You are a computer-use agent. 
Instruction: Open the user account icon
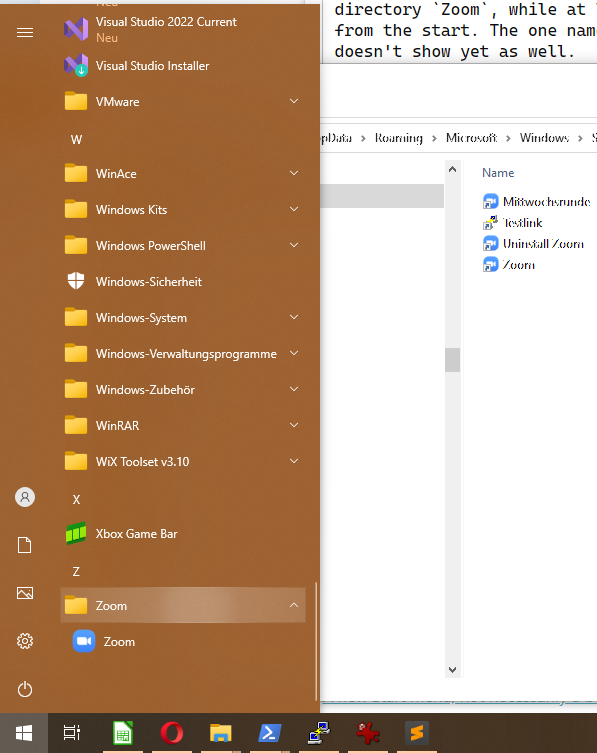click(25, 497)
